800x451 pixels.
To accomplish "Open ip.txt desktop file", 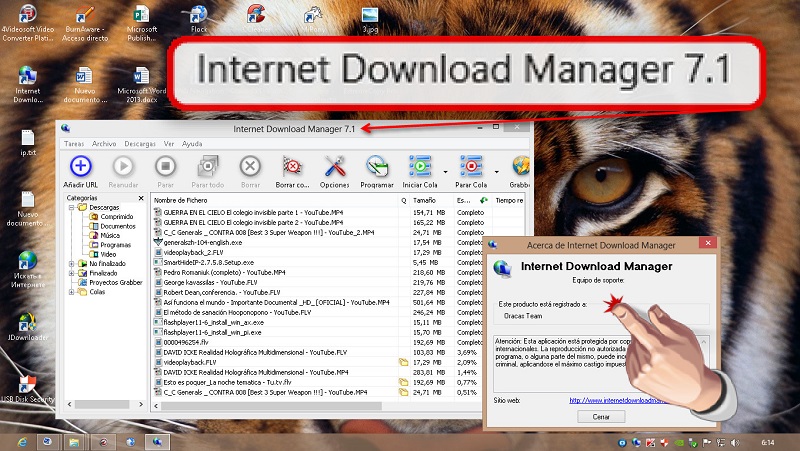I will pyautogui.click(x=28, y=143).
